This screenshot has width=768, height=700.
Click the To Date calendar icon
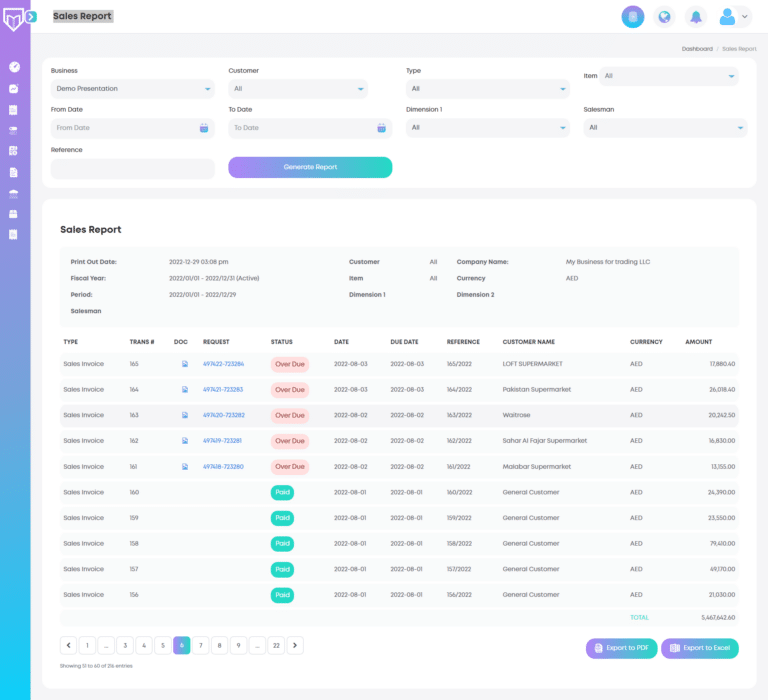tap(381, 128)
